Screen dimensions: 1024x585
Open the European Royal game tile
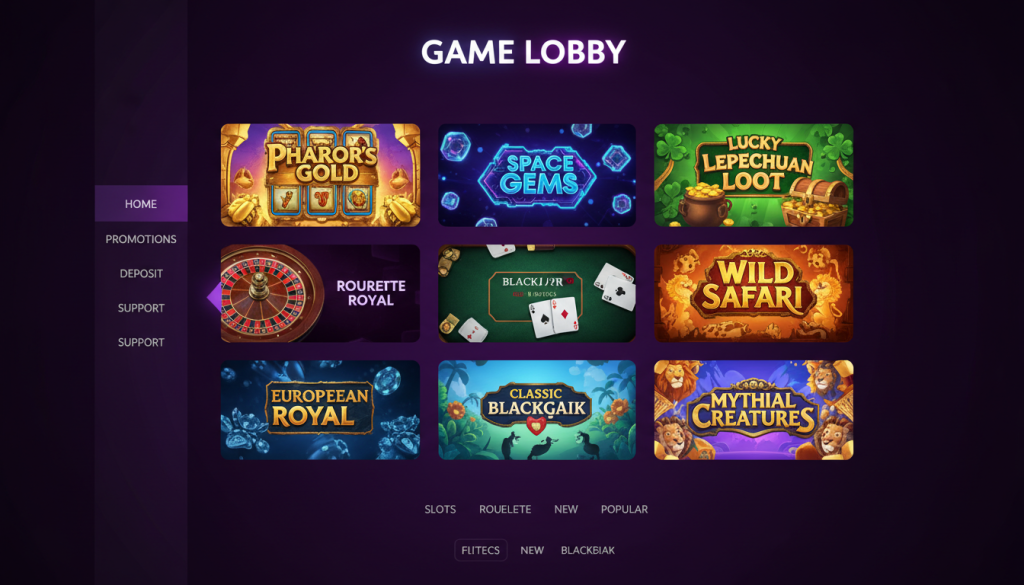(x=320, y=409)
